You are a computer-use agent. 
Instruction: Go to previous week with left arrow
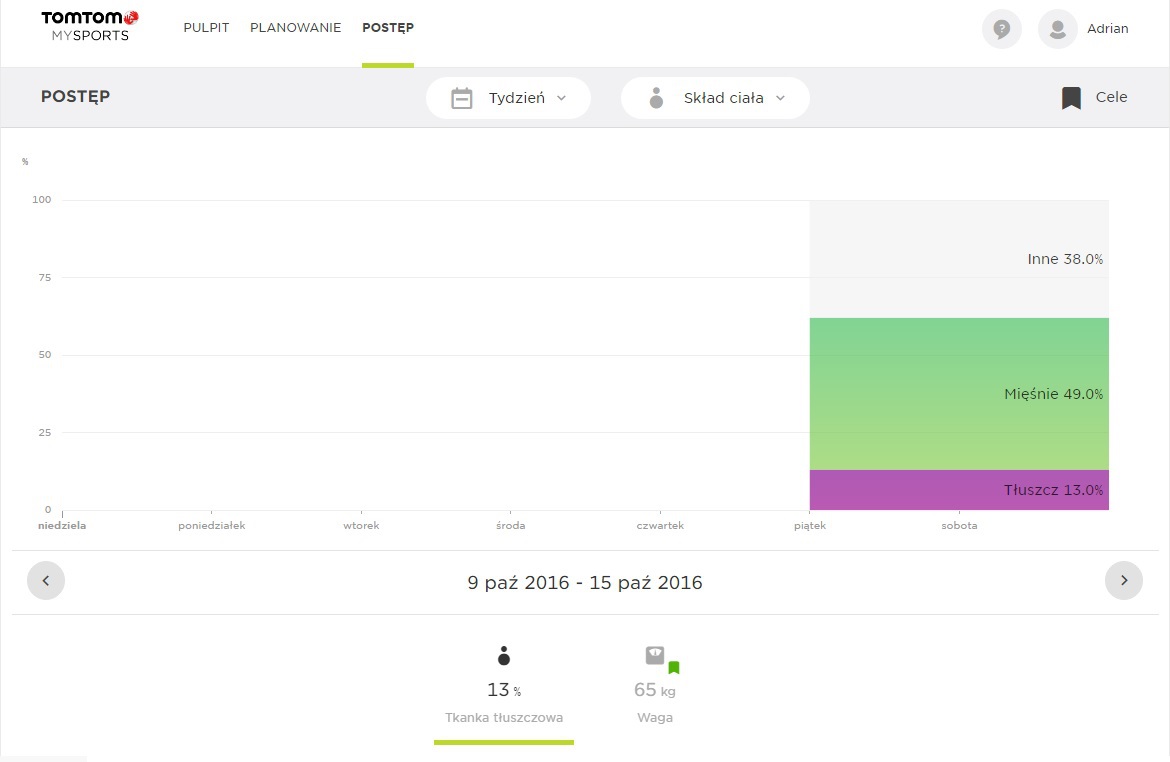[x=46, y=581]
